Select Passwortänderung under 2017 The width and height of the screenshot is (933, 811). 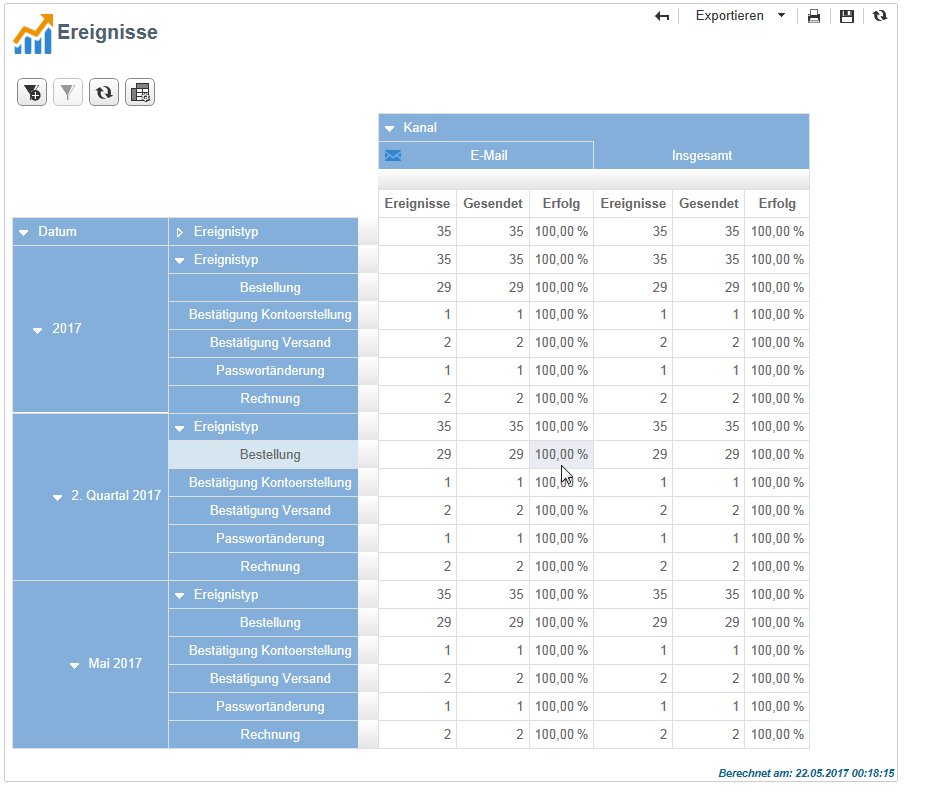click(264, 371)
